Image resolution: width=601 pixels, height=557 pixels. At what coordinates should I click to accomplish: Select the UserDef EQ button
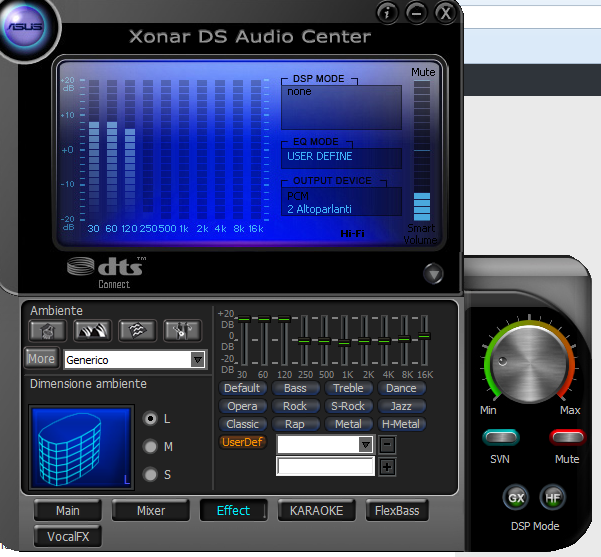(242, 442)
